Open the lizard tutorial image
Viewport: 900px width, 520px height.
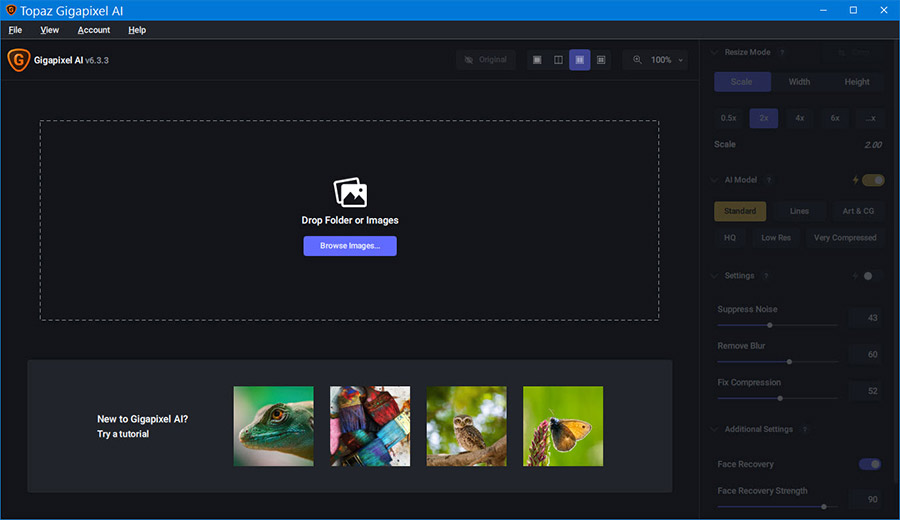point(274,426)
